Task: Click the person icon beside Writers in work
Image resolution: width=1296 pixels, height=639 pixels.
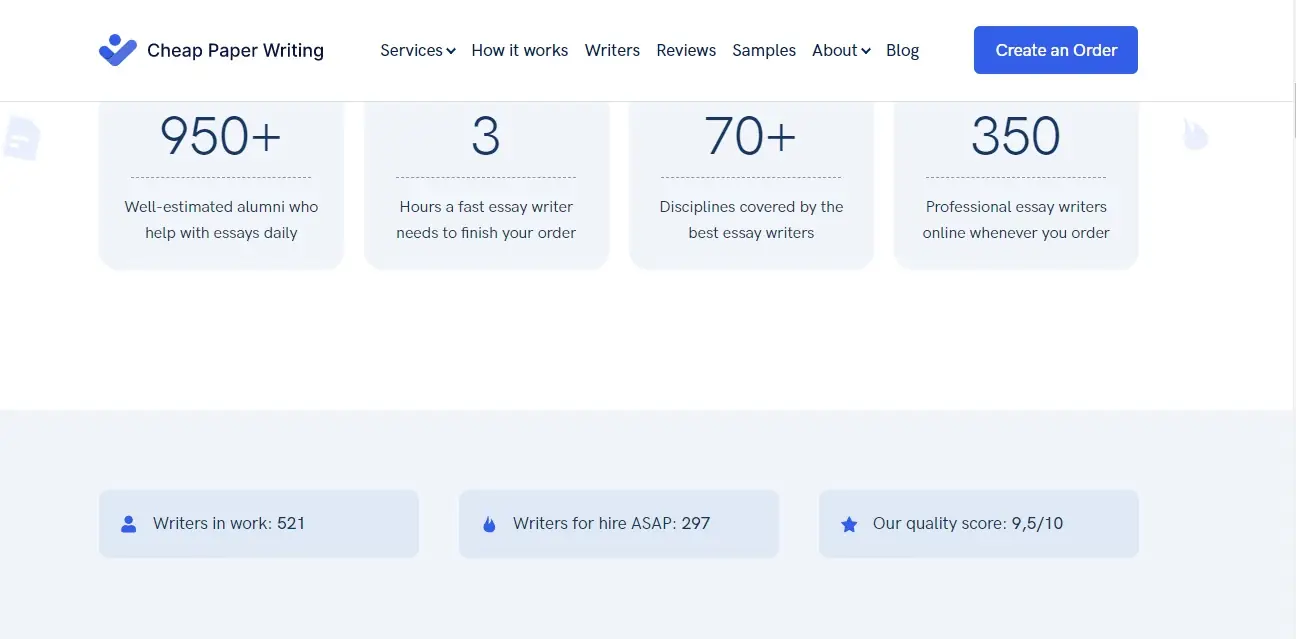Action: 128,524
